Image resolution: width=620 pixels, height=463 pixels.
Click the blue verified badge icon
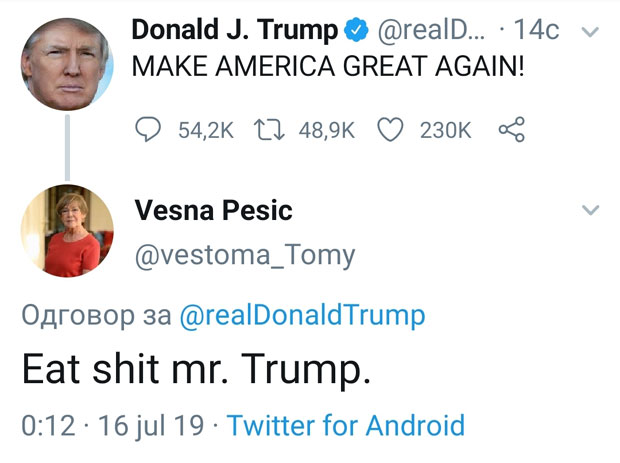pyautogui.click(x=356, y=31)
